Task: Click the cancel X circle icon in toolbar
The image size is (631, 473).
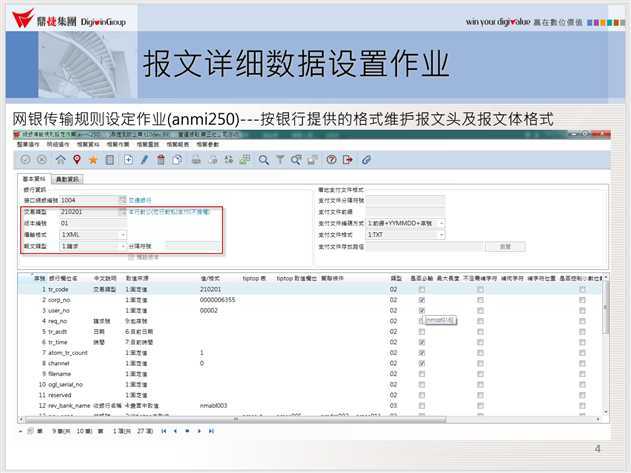Action: click(x=41, y=160)
